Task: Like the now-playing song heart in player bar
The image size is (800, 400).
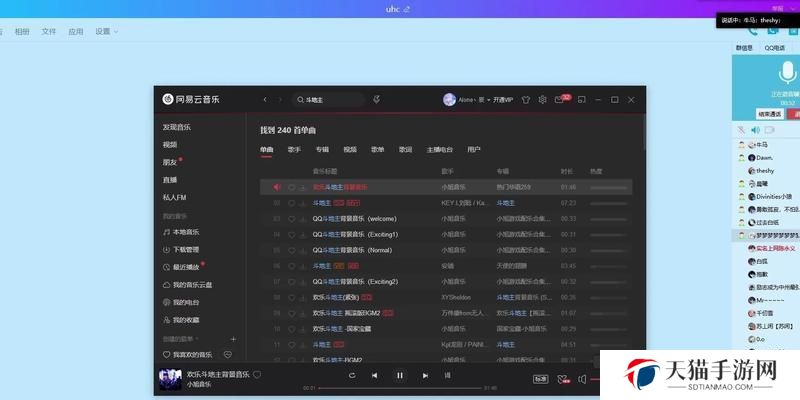Action: click(x=257, y=374)
